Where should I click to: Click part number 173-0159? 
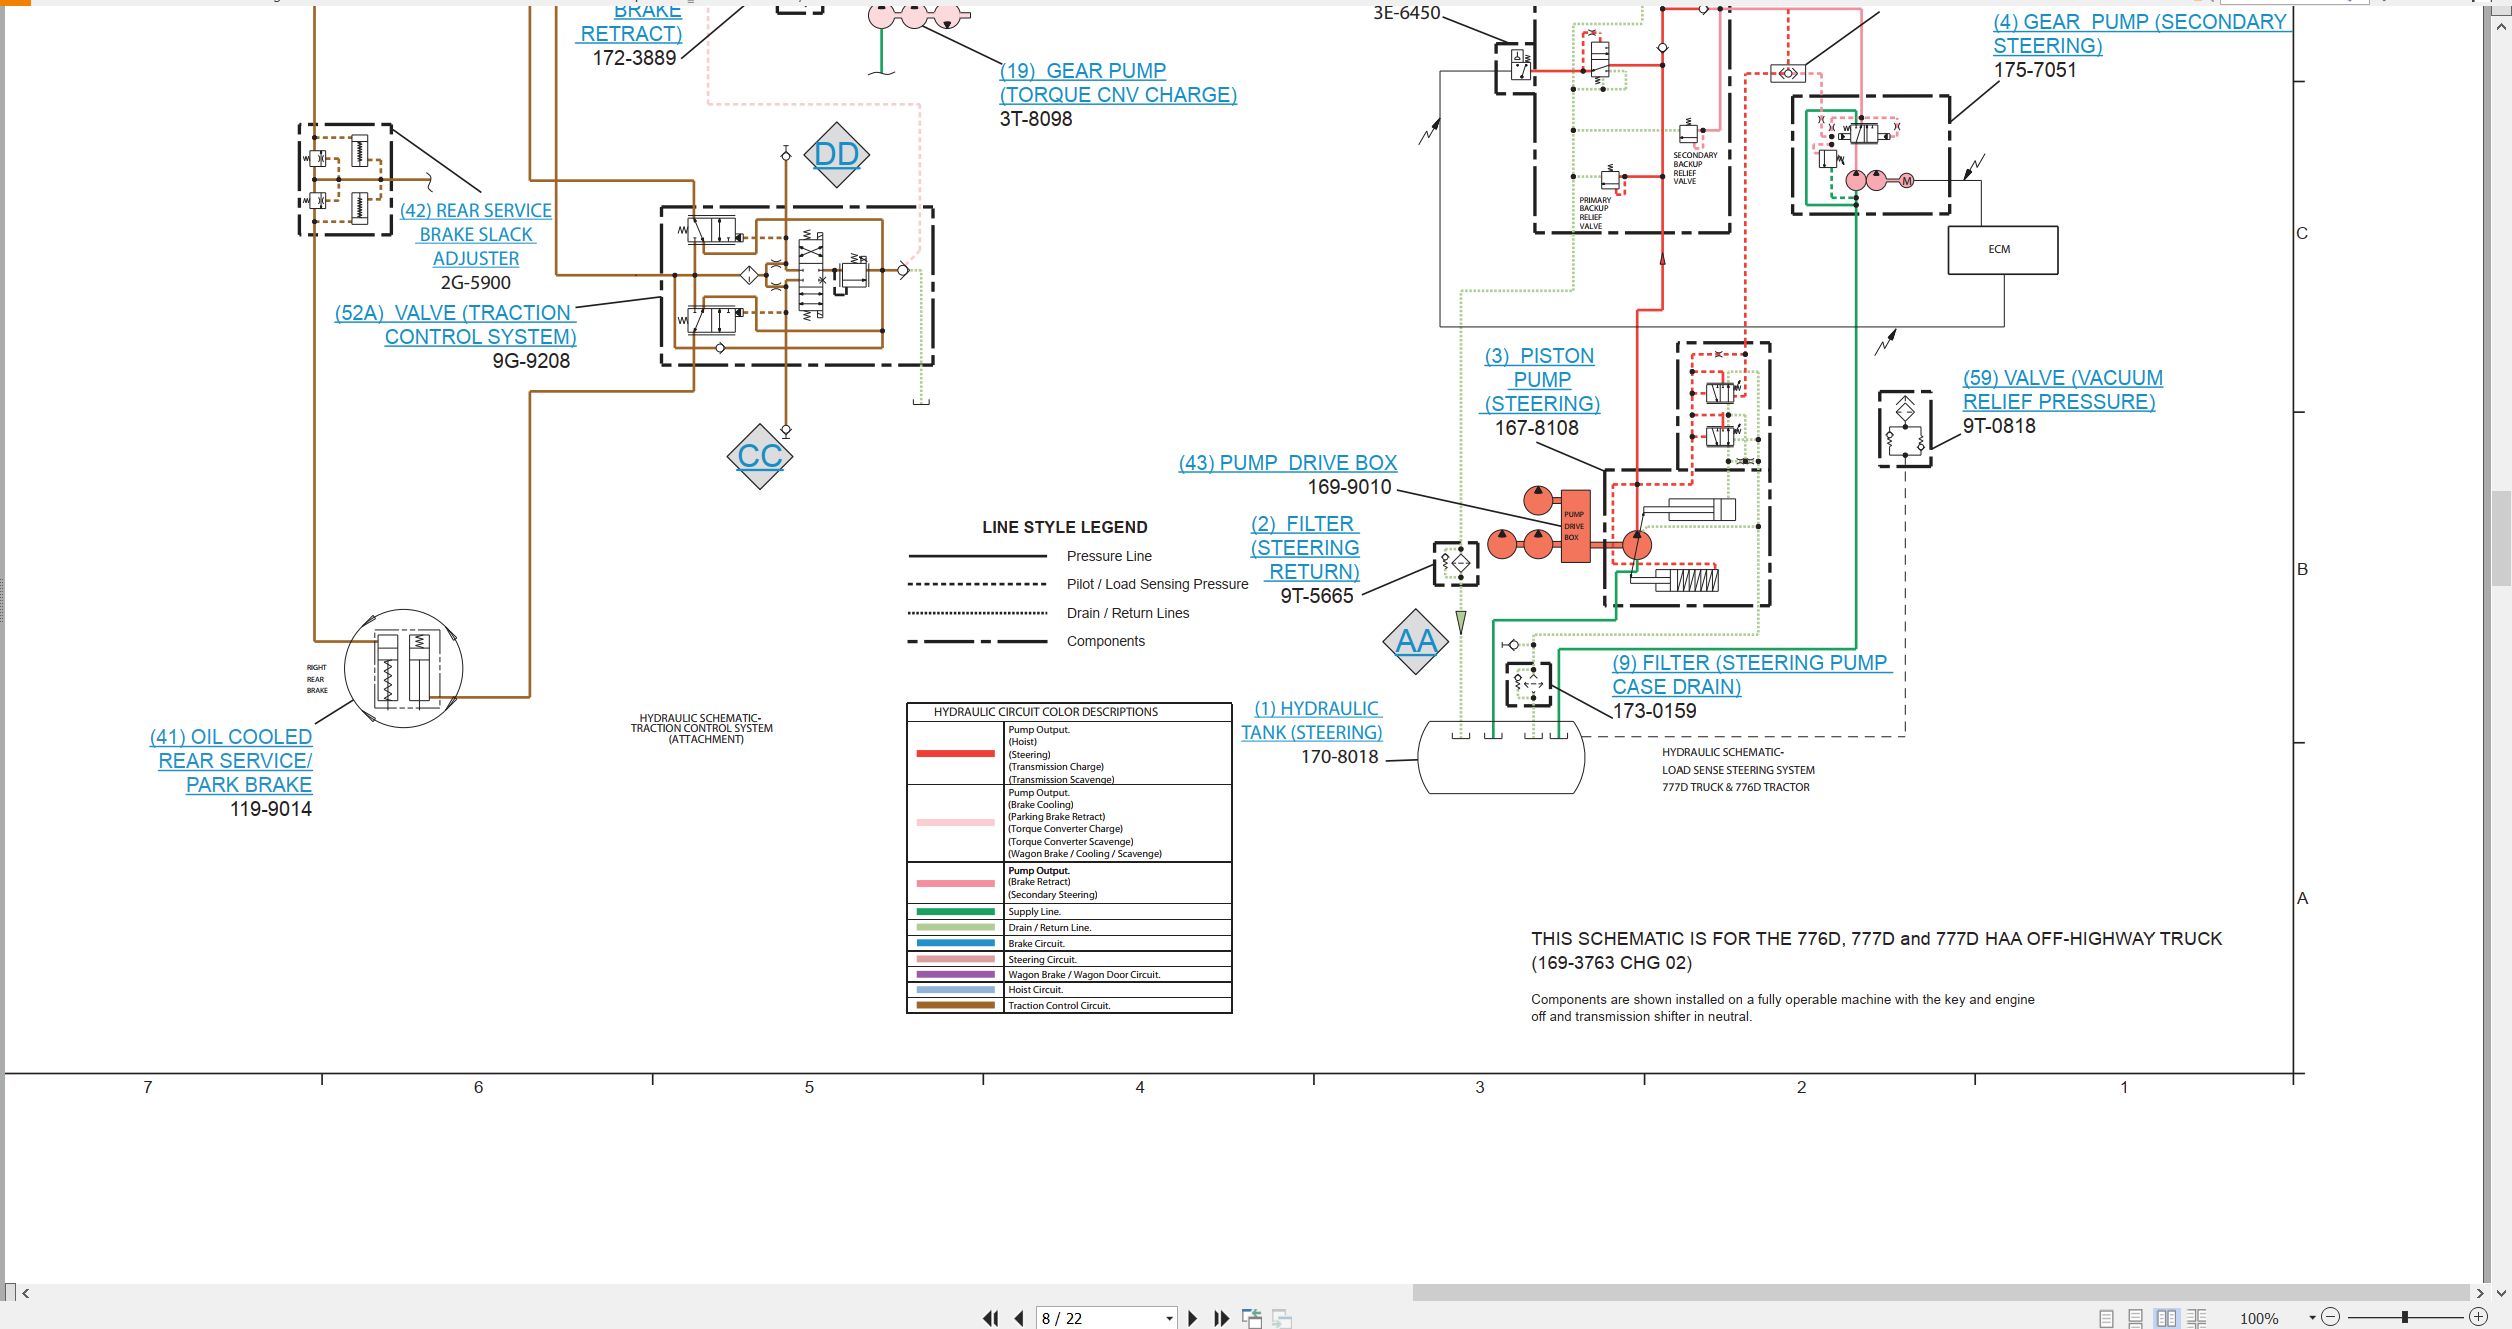1655,711
